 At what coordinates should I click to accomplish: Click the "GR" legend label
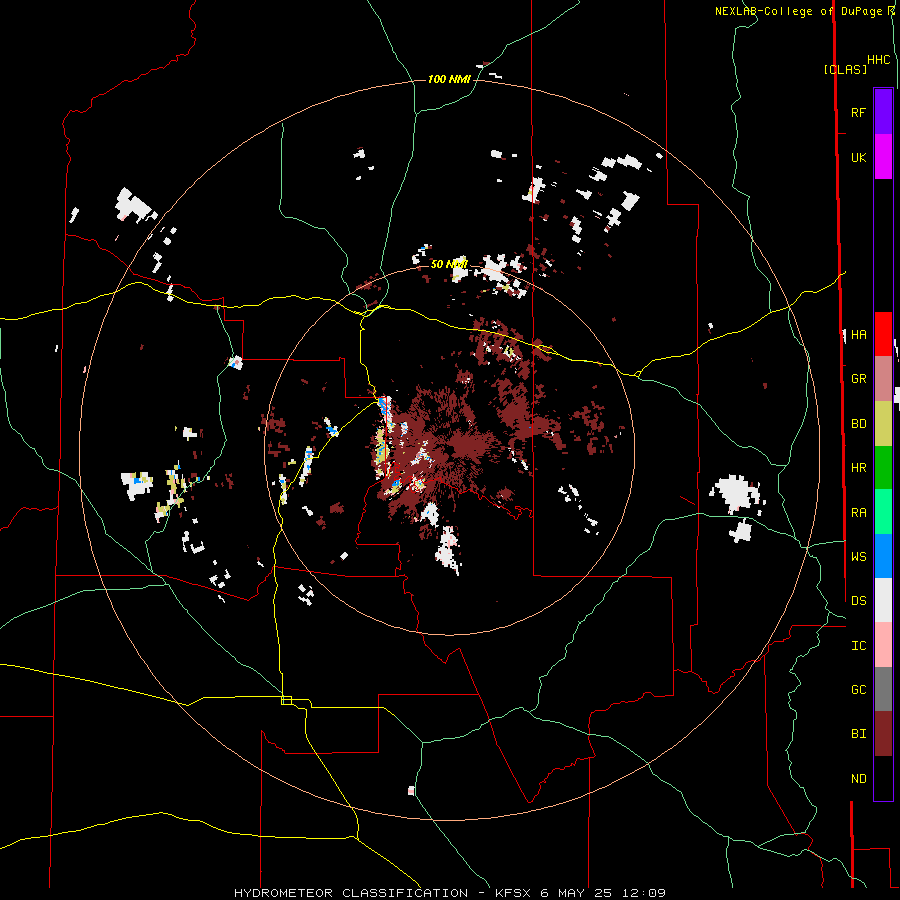[859, 379]
